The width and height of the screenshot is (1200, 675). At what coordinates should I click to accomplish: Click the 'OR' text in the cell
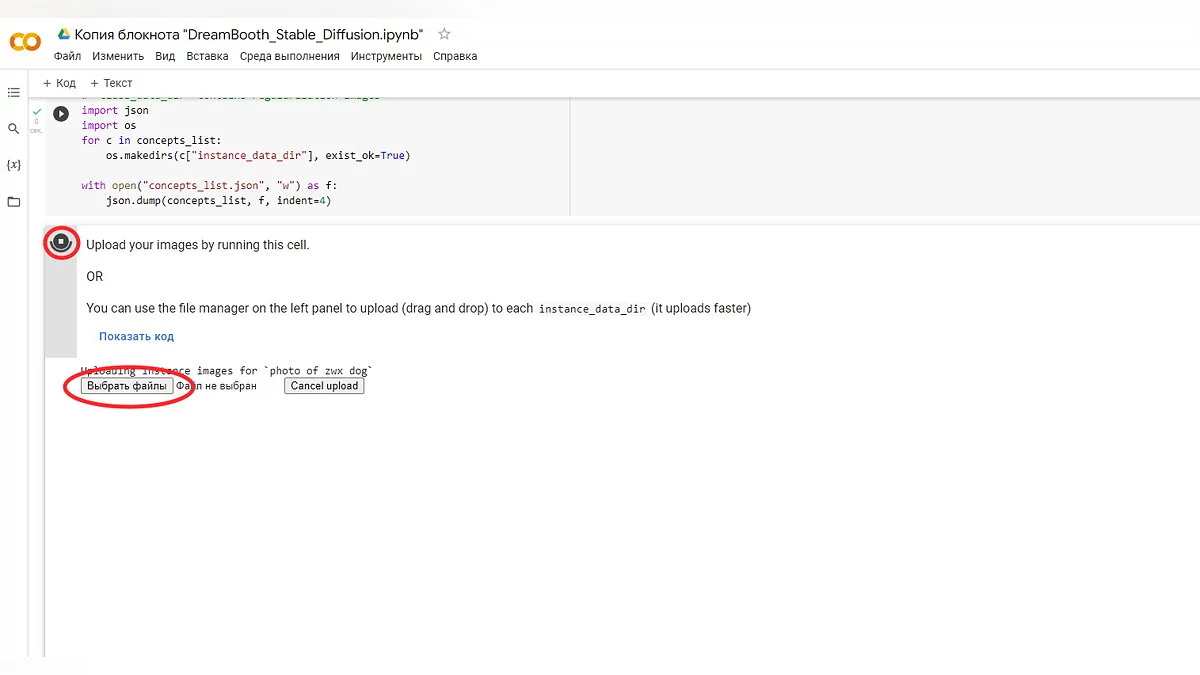point(94,277)
